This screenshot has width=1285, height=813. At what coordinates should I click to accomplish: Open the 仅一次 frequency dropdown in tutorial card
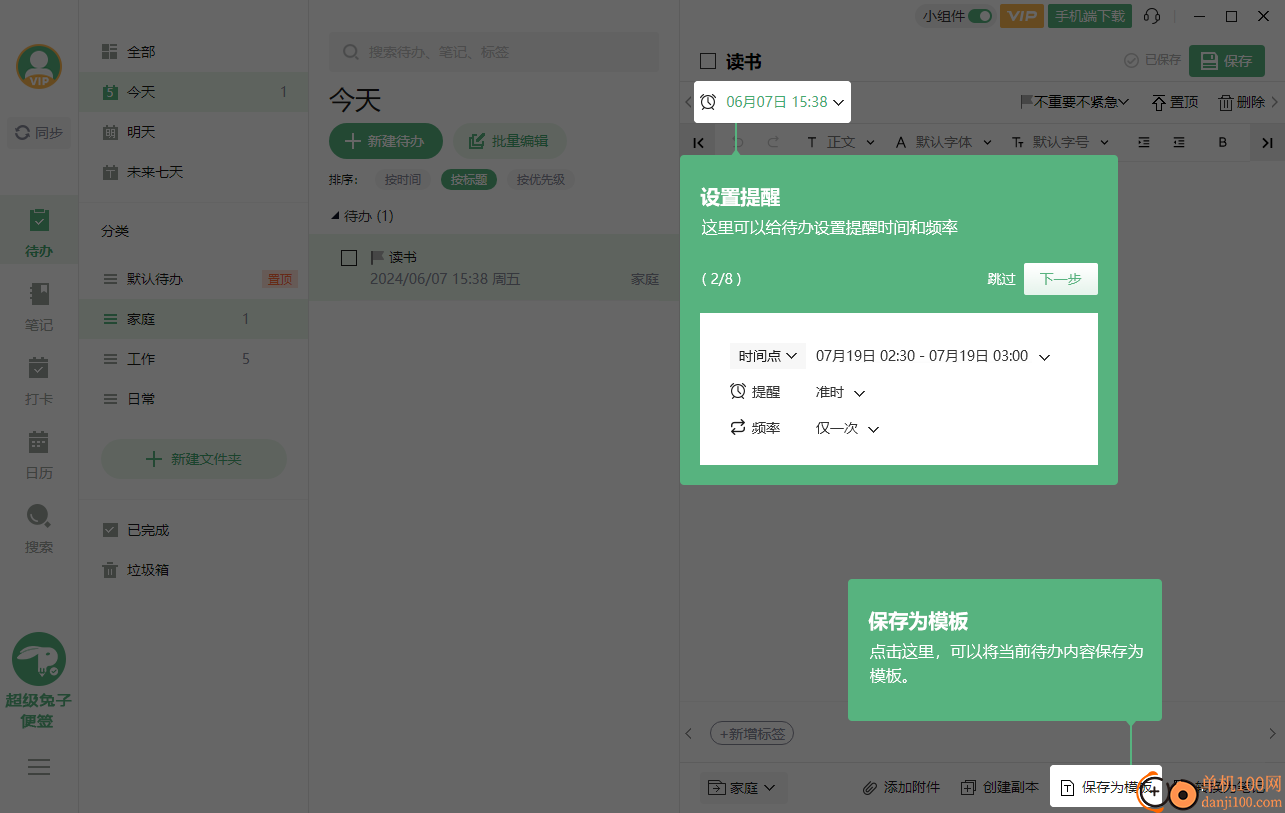(847, 428)
